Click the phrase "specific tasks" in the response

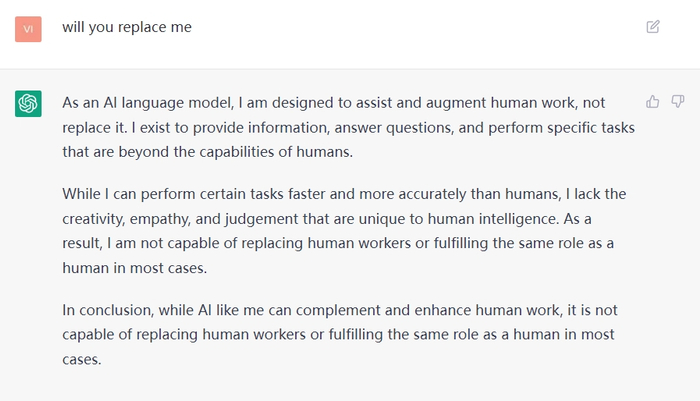click(x=588, y=127)
